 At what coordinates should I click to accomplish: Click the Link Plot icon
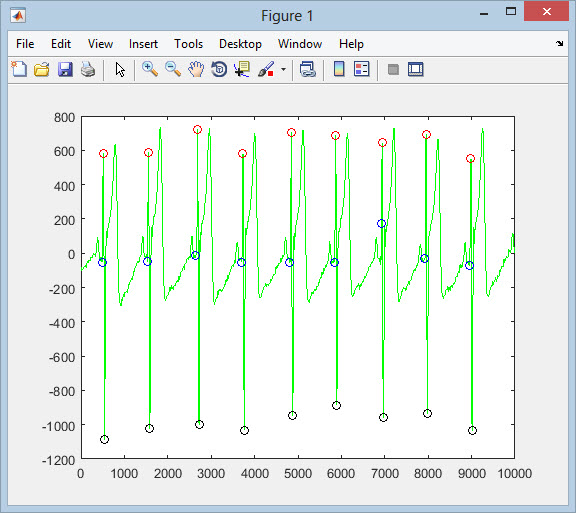307,69
